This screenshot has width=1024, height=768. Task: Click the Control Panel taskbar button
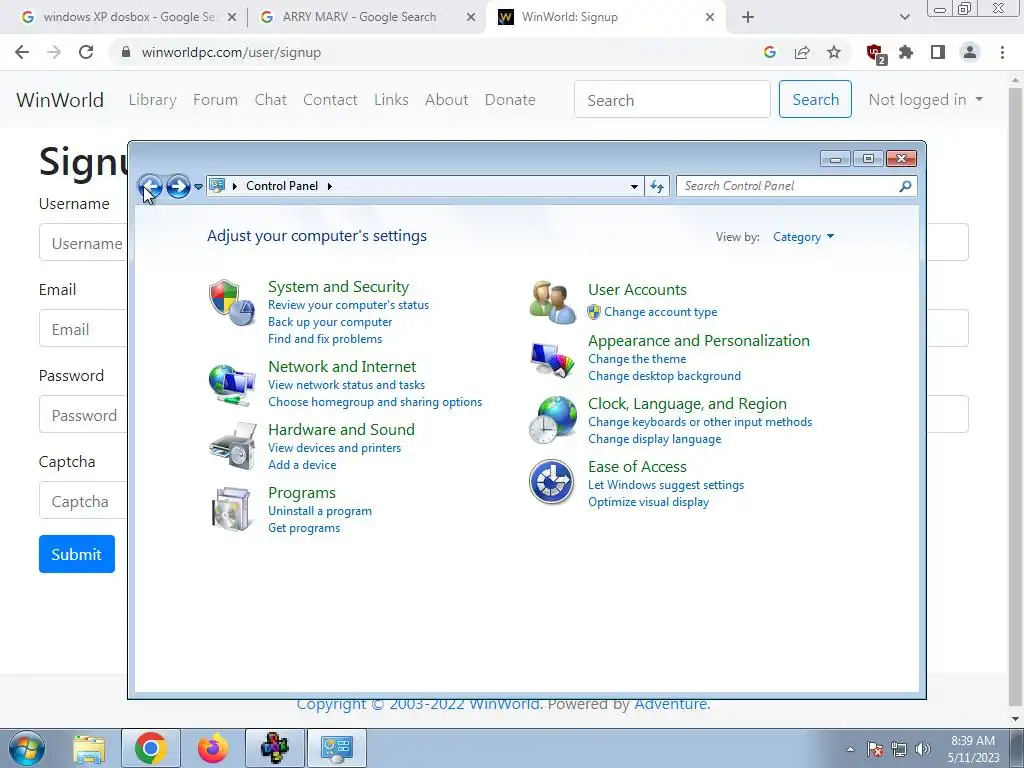click(337, 748)
